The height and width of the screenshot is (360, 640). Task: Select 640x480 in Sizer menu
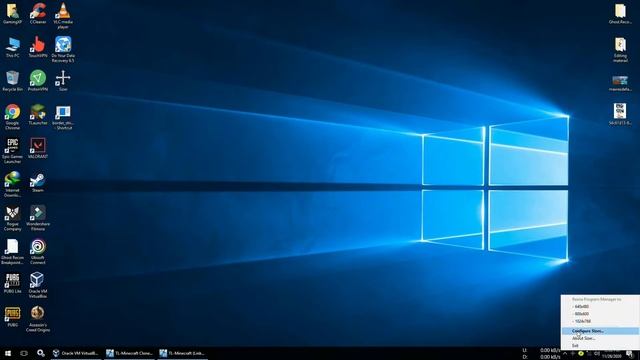pos(600,307)
